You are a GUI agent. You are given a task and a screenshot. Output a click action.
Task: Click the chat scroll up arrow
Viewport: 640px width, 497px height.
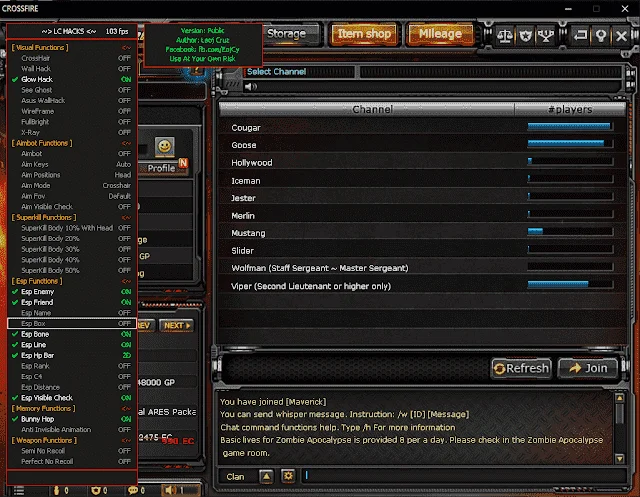click(x=620, y=398)
